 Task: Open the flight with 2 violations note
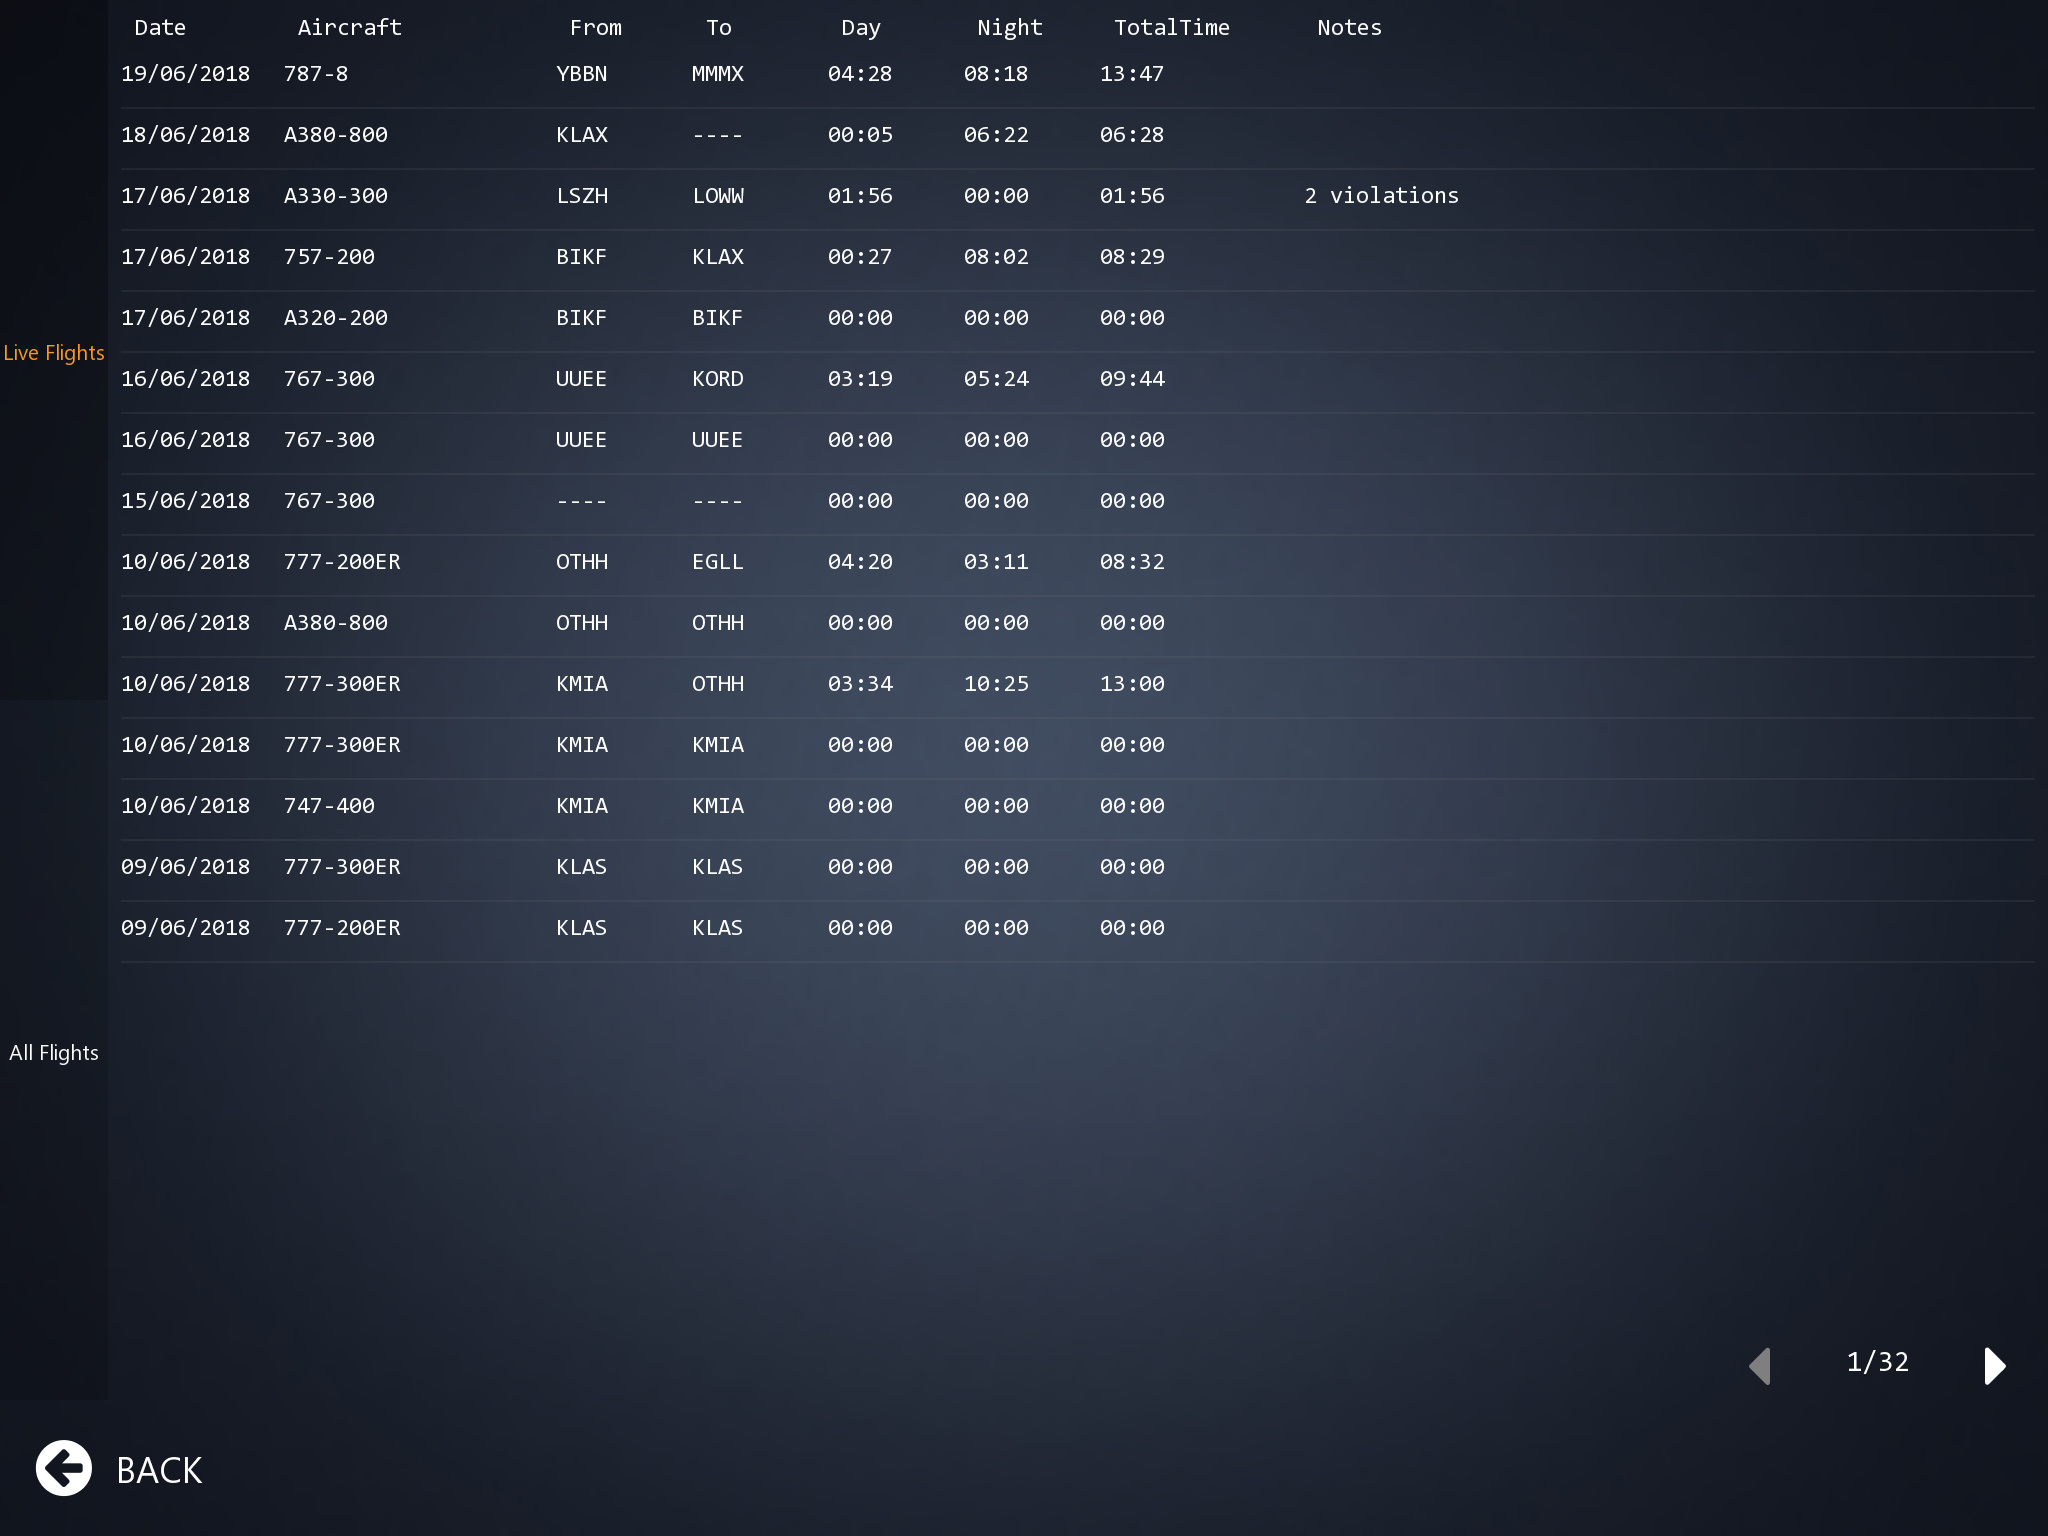pyautogui.click(x=1381, y=196)
